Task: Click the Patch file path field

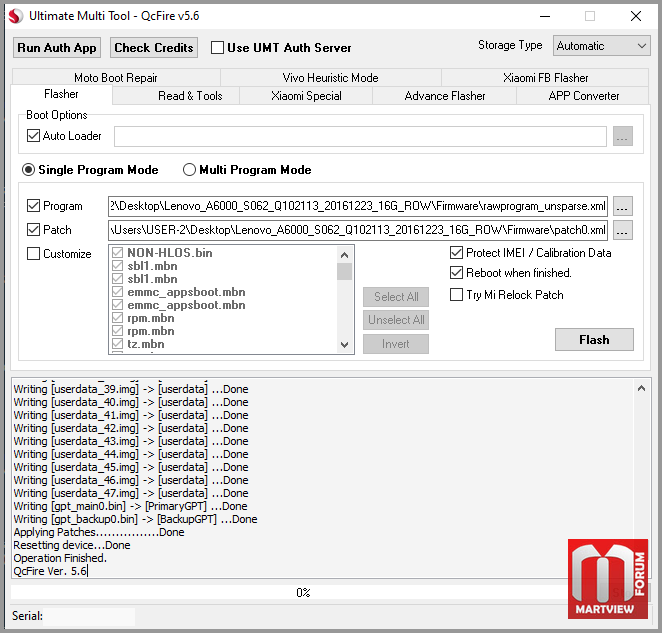Action: point(358,230)
